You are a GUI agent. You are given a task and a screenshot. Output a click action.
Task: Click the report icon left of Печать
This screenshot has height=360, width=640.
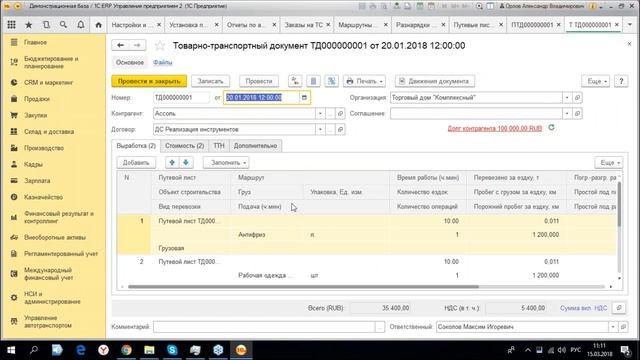point(331,81)
